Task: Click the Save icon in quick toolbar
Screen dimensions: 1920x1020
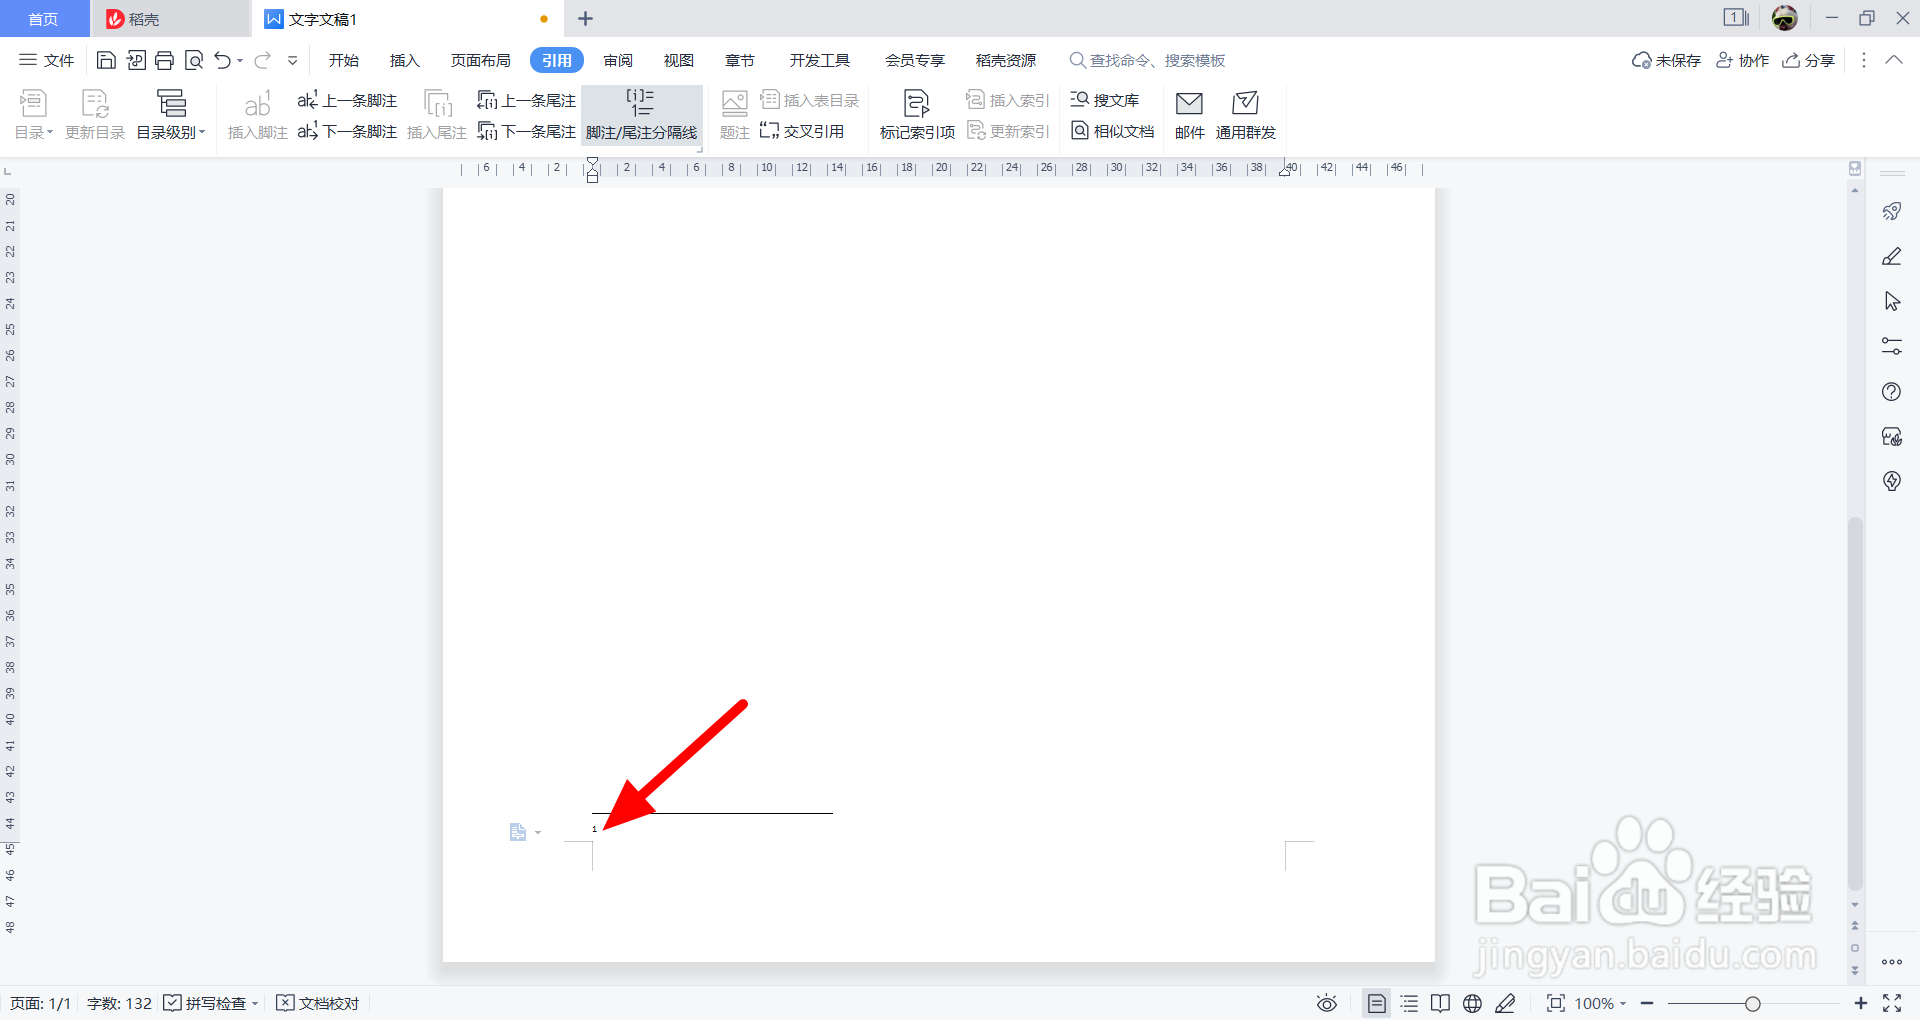Action: pos(106,60)
